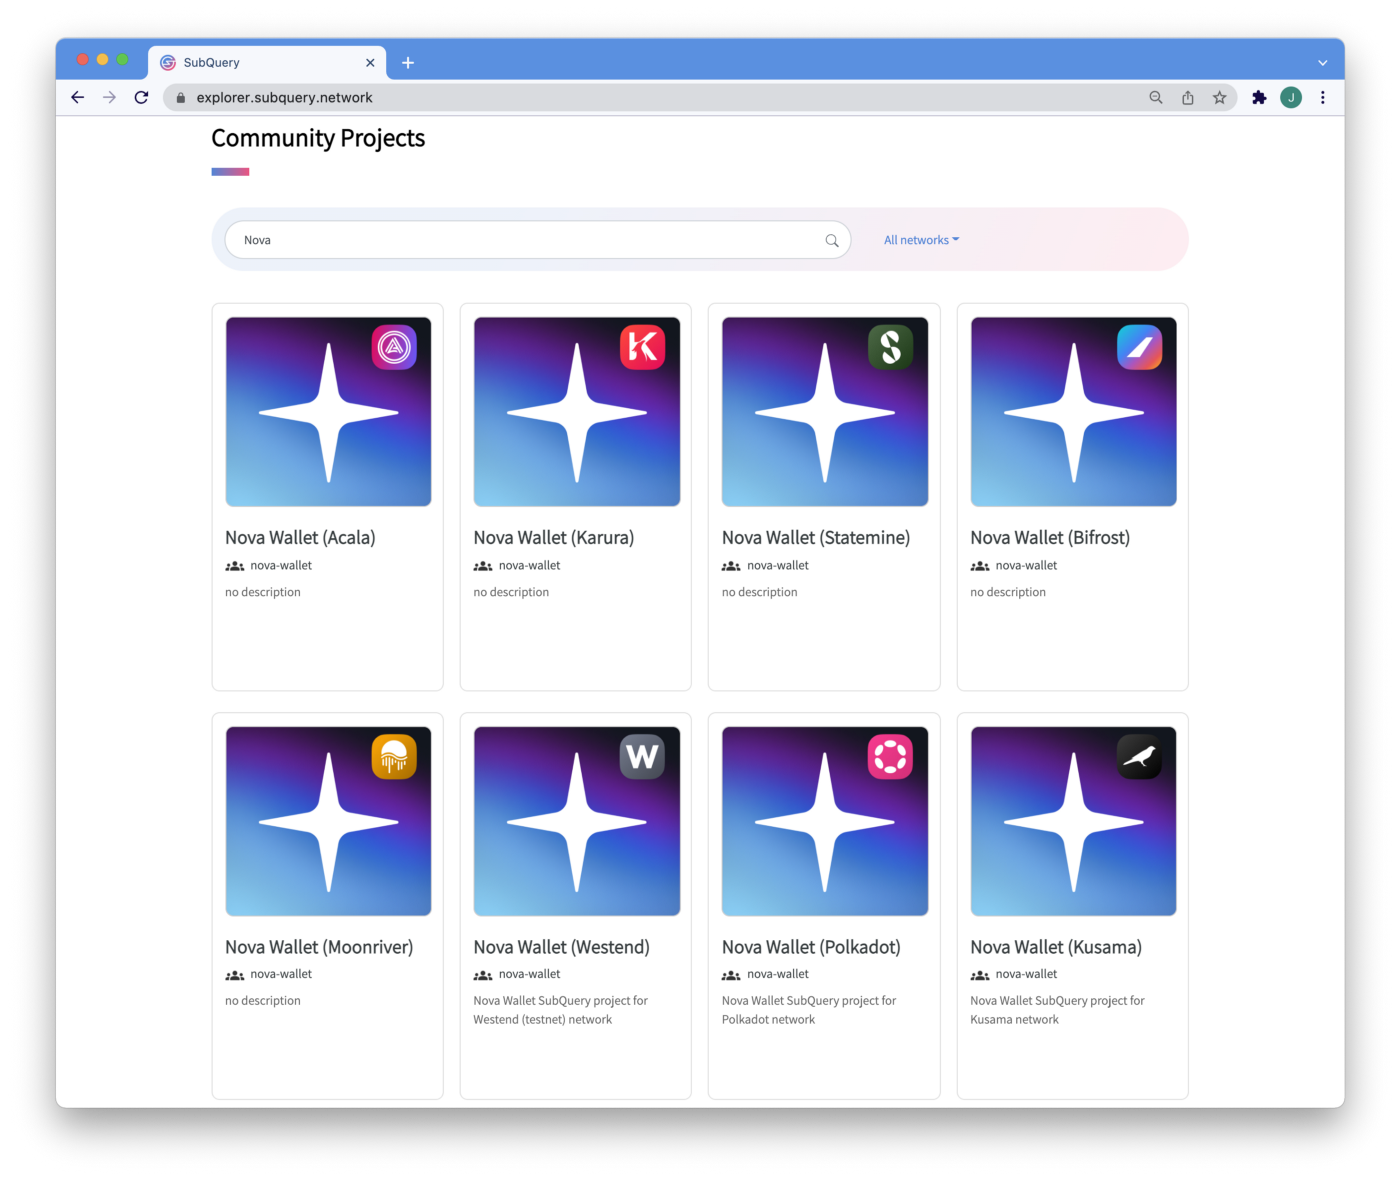The image size is (1400, 1181).
Task: Open the Nova Wallet (Karura) thumbnail
Action: [577, 411]
